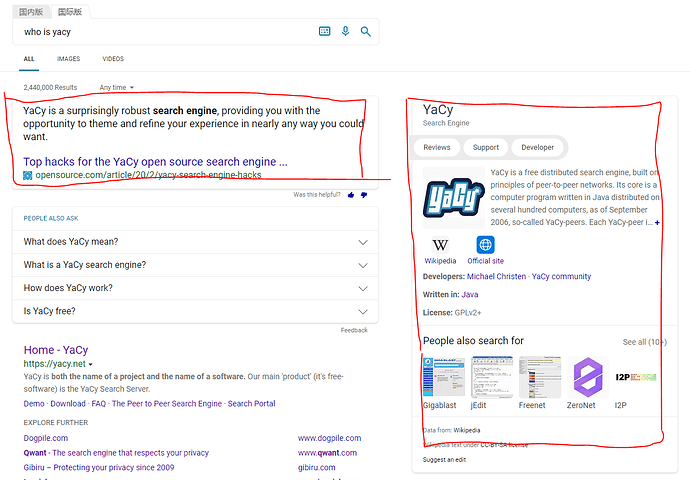Open the jEdit thumbnail
Image resolution: width=690 pixels, height=480 pixels.
tap(492, 377)
